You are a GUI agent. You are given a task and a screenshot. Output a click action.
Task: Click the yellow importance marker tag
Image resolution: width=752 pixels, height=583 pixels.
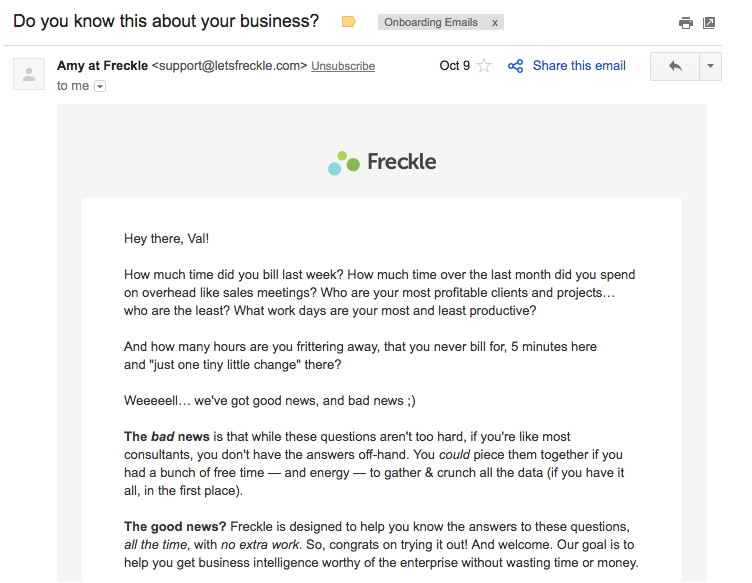pyautogui.click(x=349, y=21)
